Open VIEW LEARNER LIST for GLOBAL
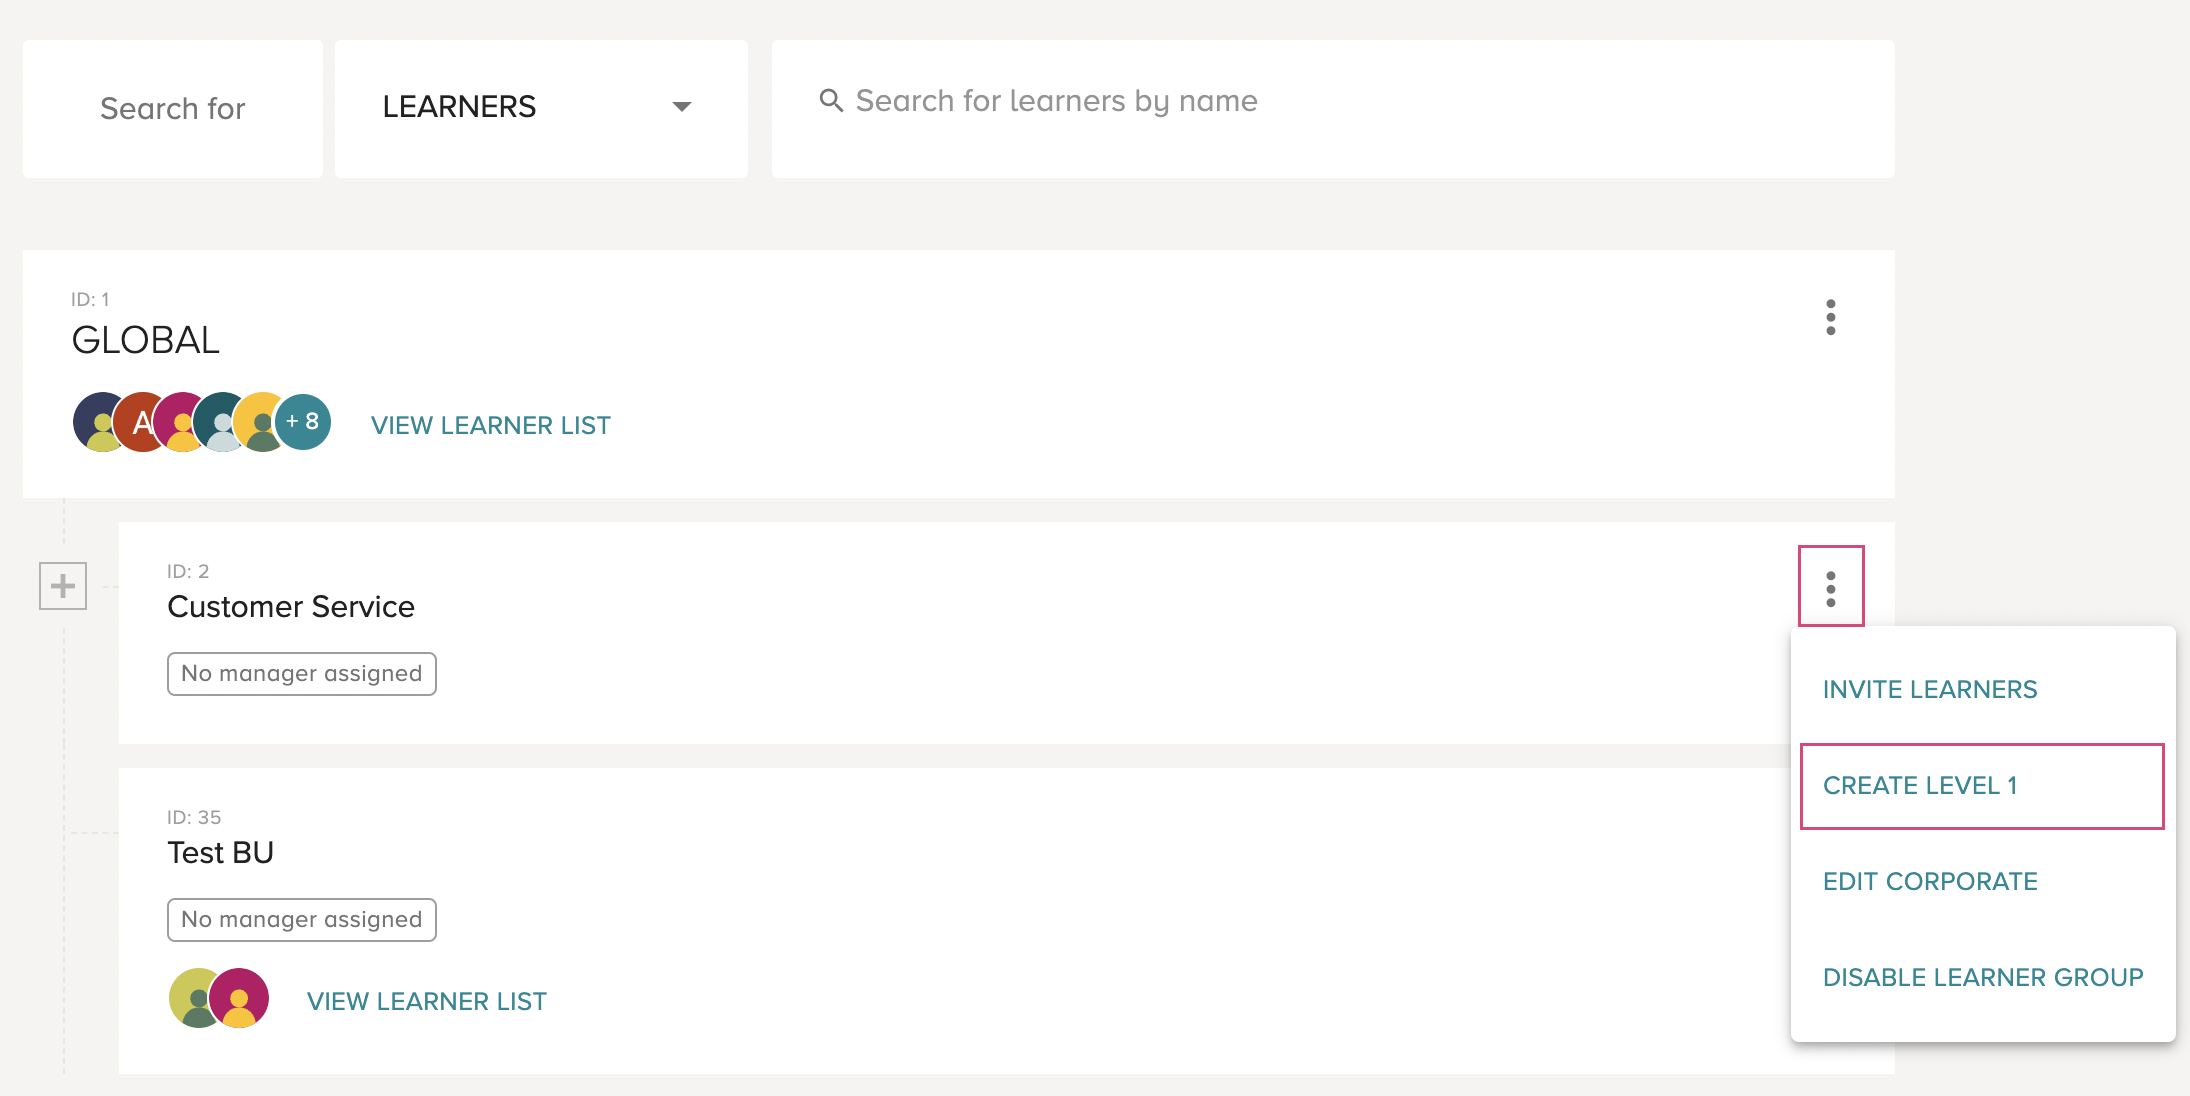The height and width of the screenshot is (1096, 2190). (x=491, y=425)
